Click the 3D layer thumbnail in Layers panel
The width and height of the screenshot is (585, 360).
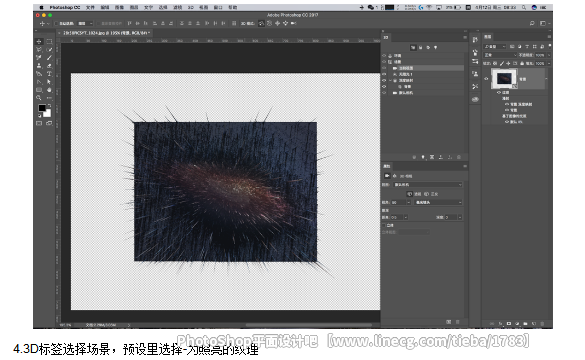pos(504,79)
